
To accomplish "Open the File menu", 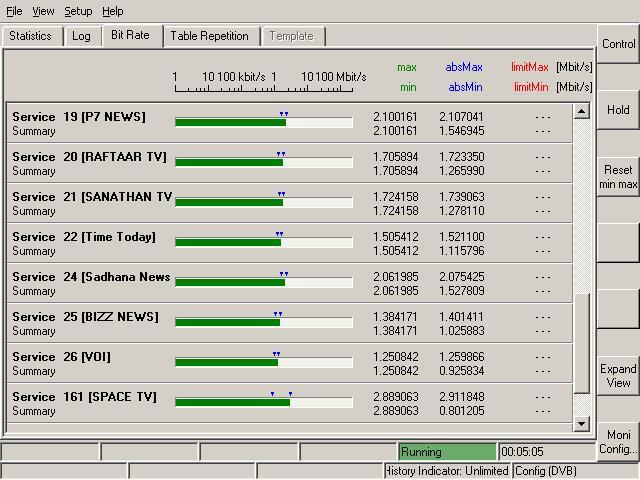I will click(14, 11).
